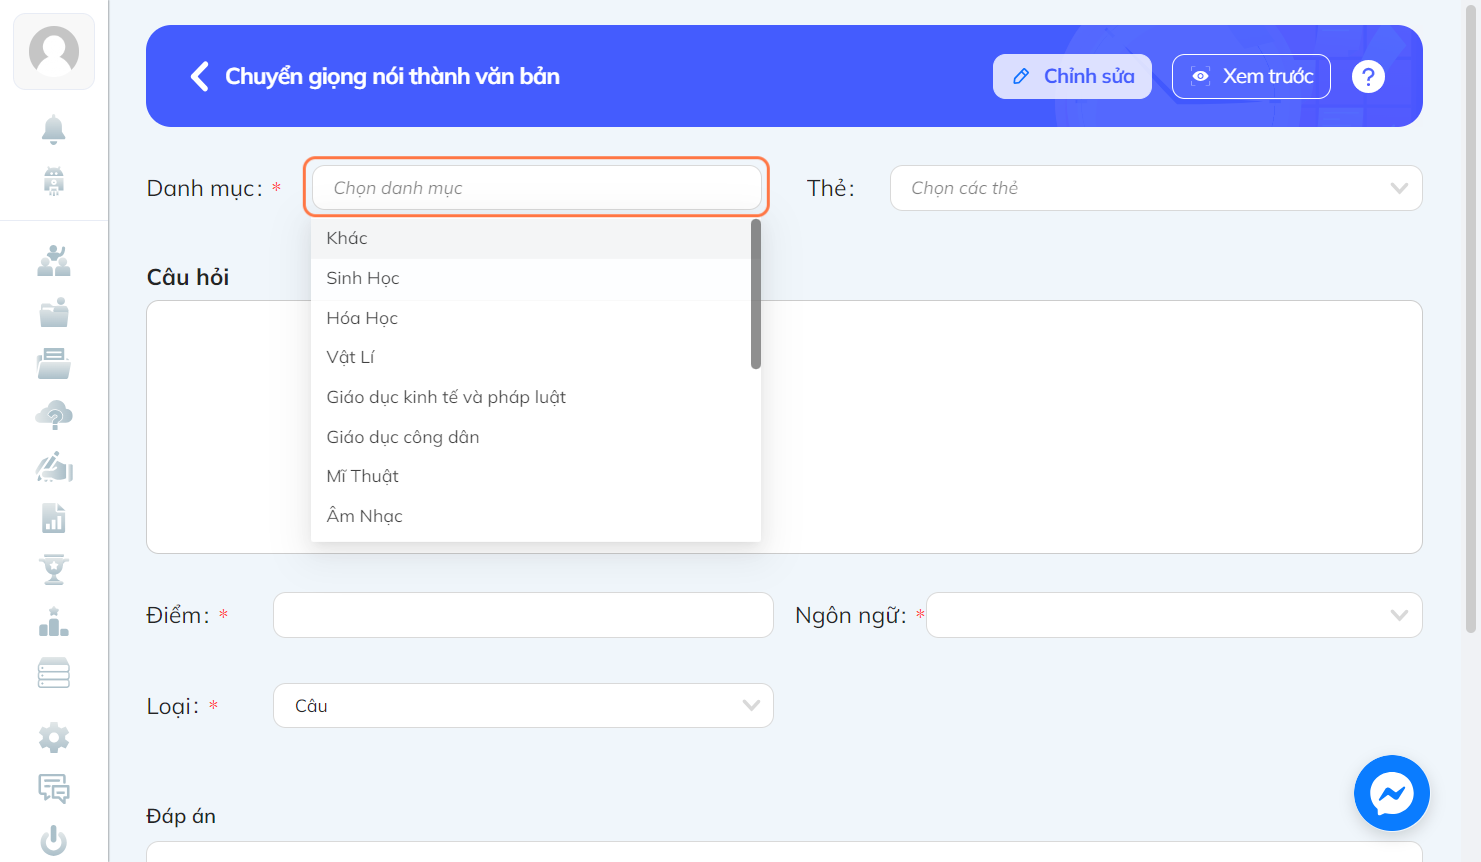Choose Hóa Học from the dropdown
The width and height of the screenshot is (1481, 862).
point(531,318)
